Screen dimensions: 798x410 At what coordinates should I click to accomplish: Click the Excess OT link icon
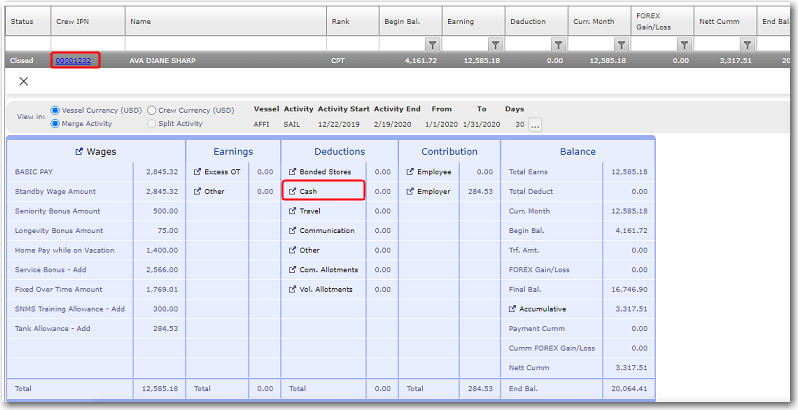(198, 172)
